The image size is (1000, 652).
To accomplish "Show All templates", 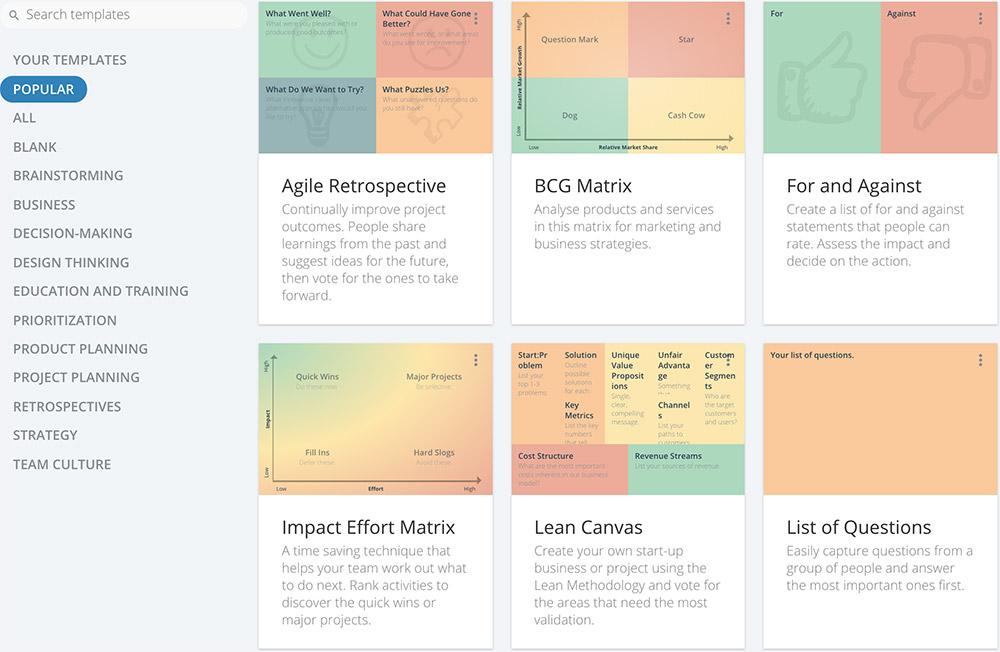I will [x=25, y=118].
